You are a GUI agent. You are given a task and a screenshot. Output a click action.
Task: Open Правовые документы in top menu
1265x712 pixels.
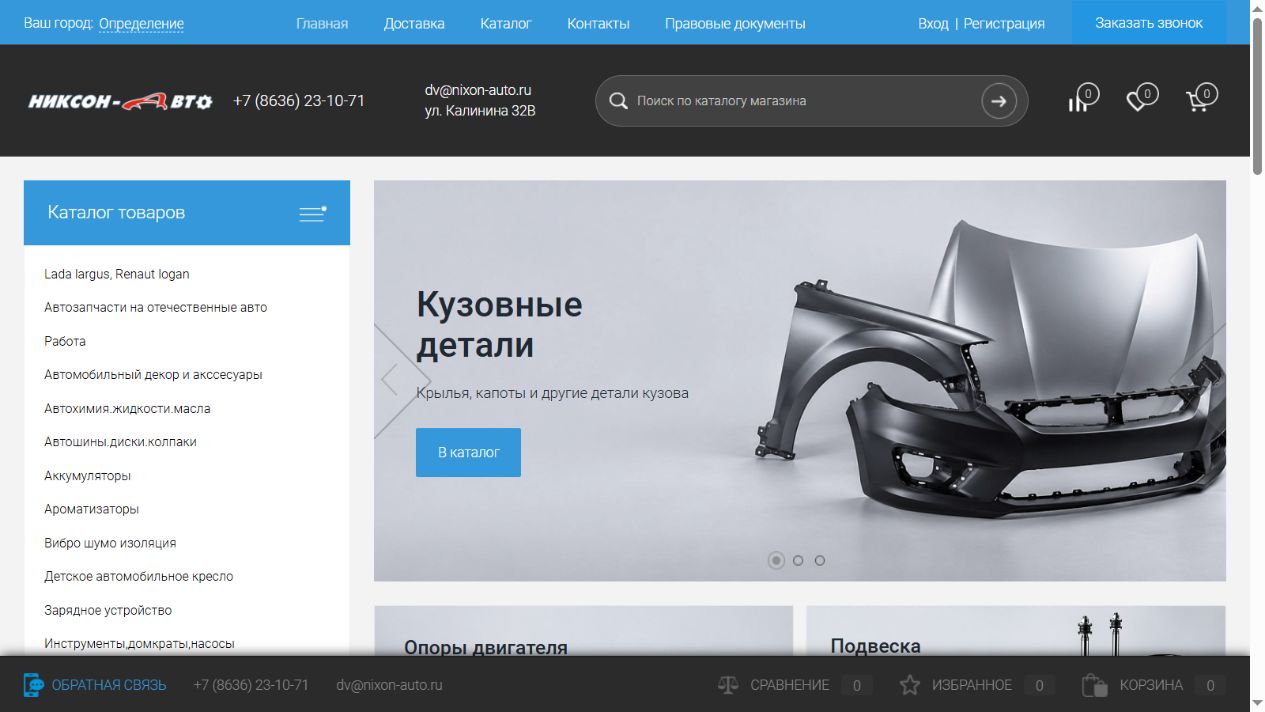[x=735, y=23]
